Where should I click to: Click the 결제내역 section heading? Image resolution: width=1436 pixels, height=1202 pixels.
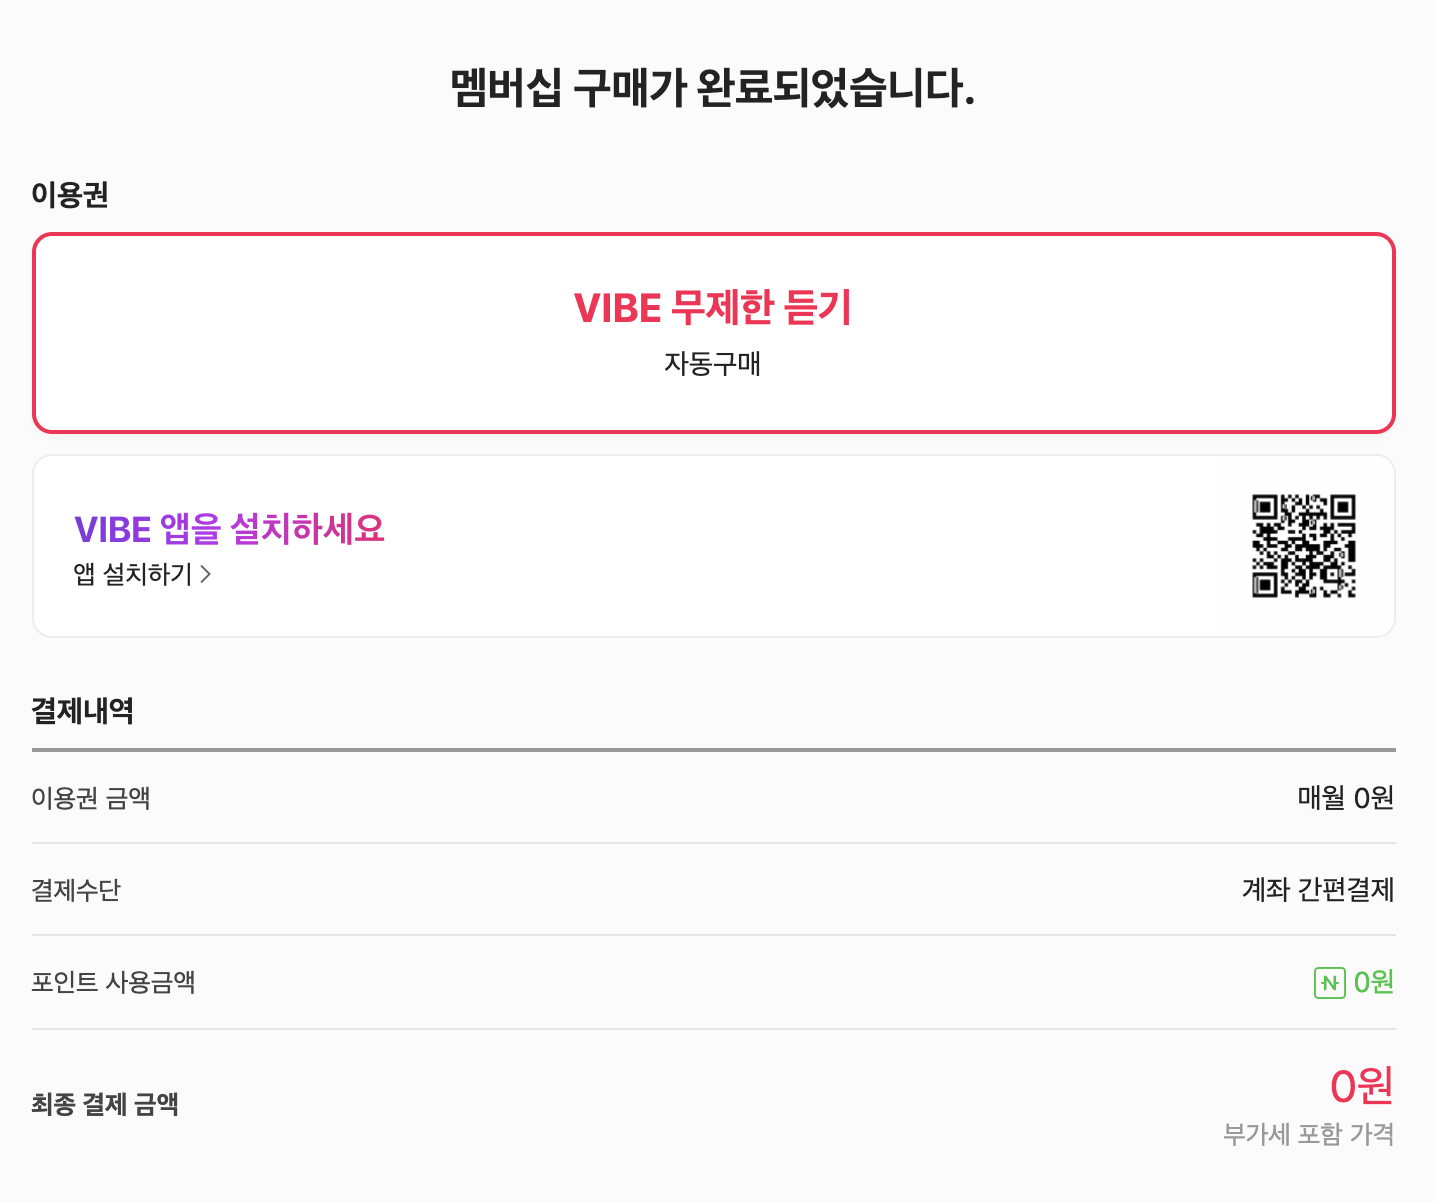coord(82,711)
